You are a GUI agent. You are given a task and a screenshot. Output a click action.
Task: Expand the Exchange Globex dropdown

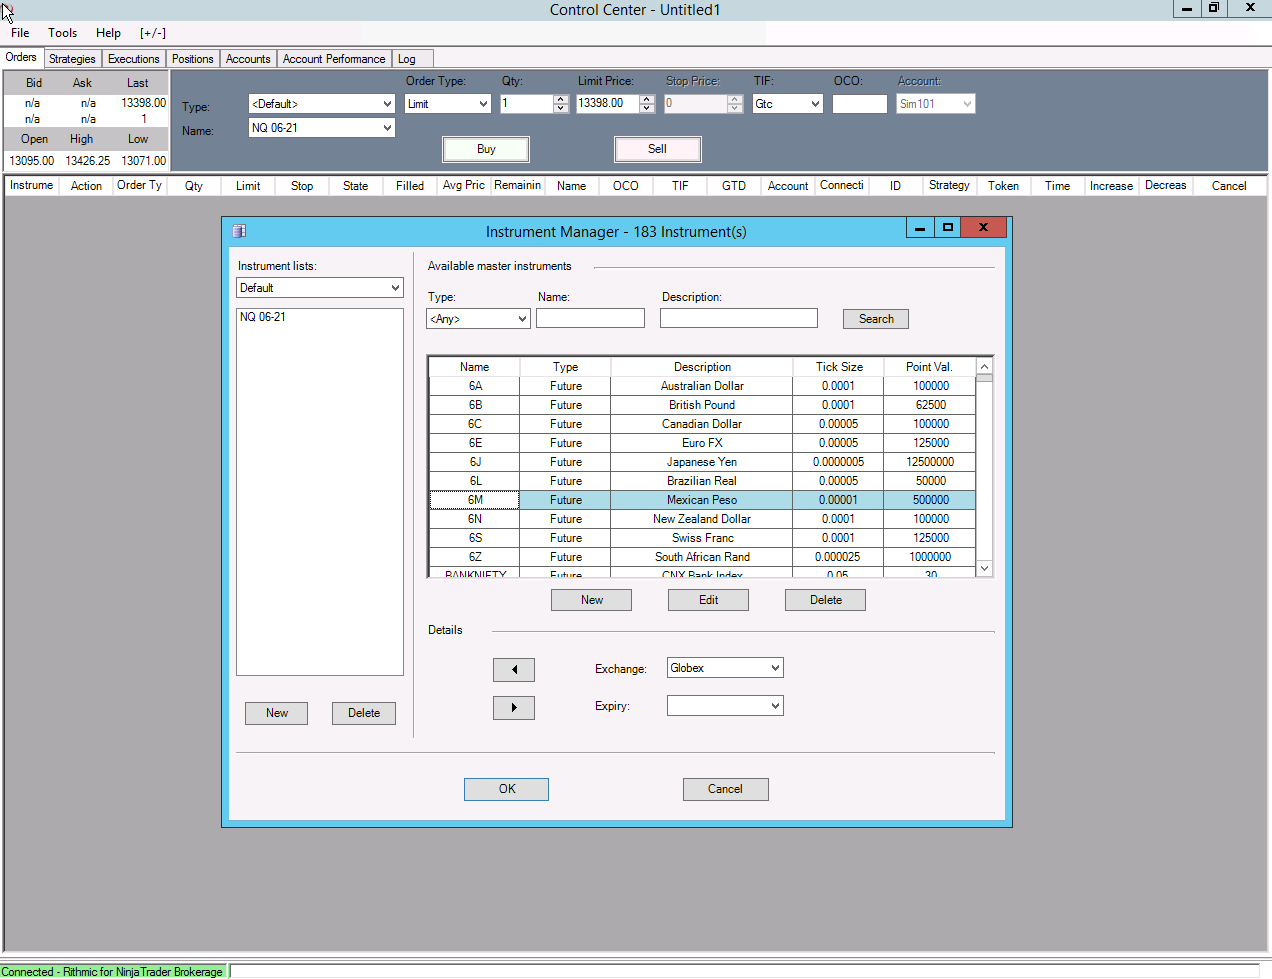click(775, 668)
